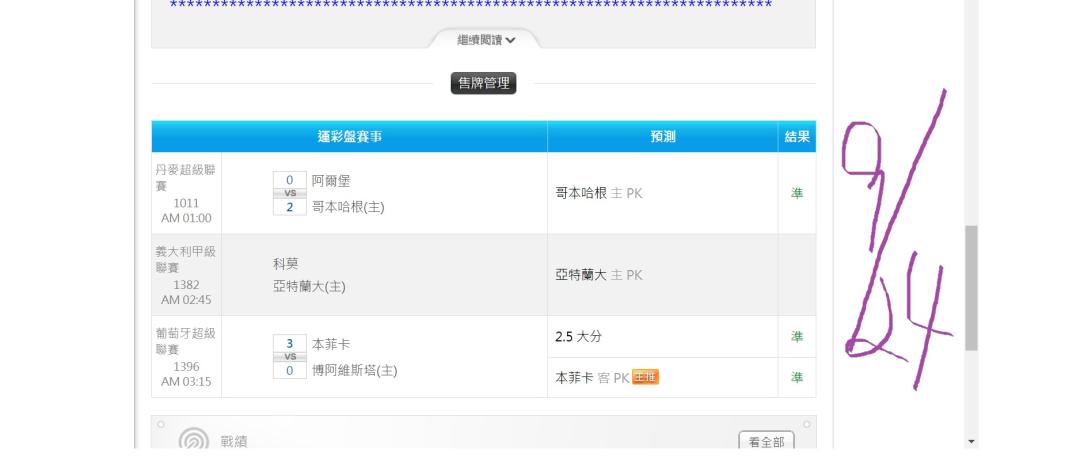
Task: Click 準 result for 本菲卡 客 PK
Action: click(x=797, y=377)
